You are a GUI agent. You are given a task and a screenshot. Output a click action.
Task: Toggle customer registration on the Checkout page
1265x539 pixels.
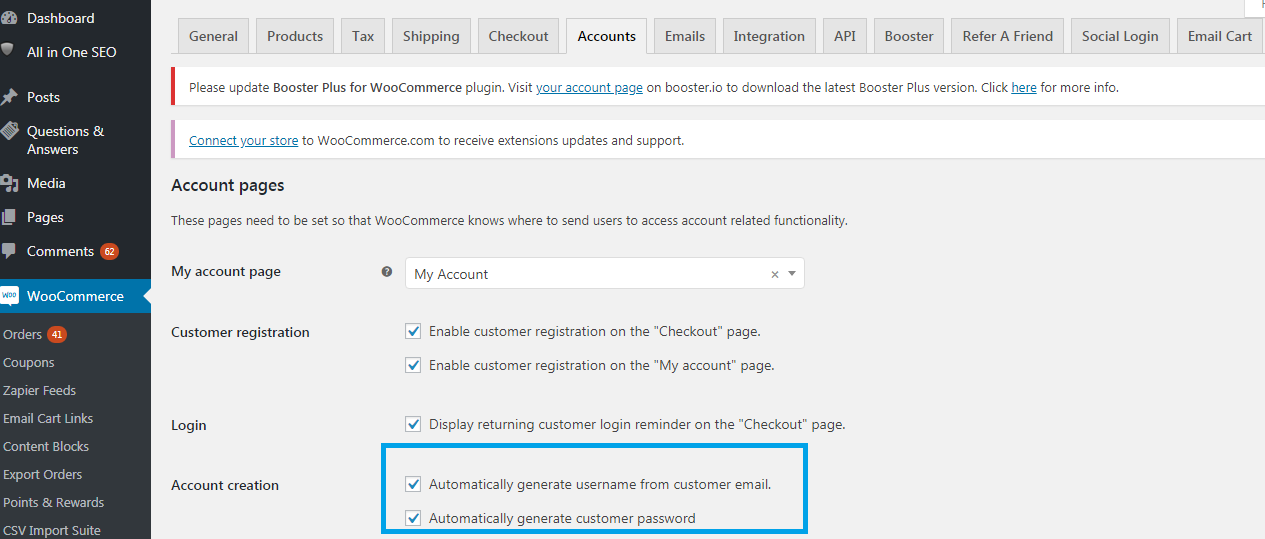pyautogui.click(x=413, y=331)
